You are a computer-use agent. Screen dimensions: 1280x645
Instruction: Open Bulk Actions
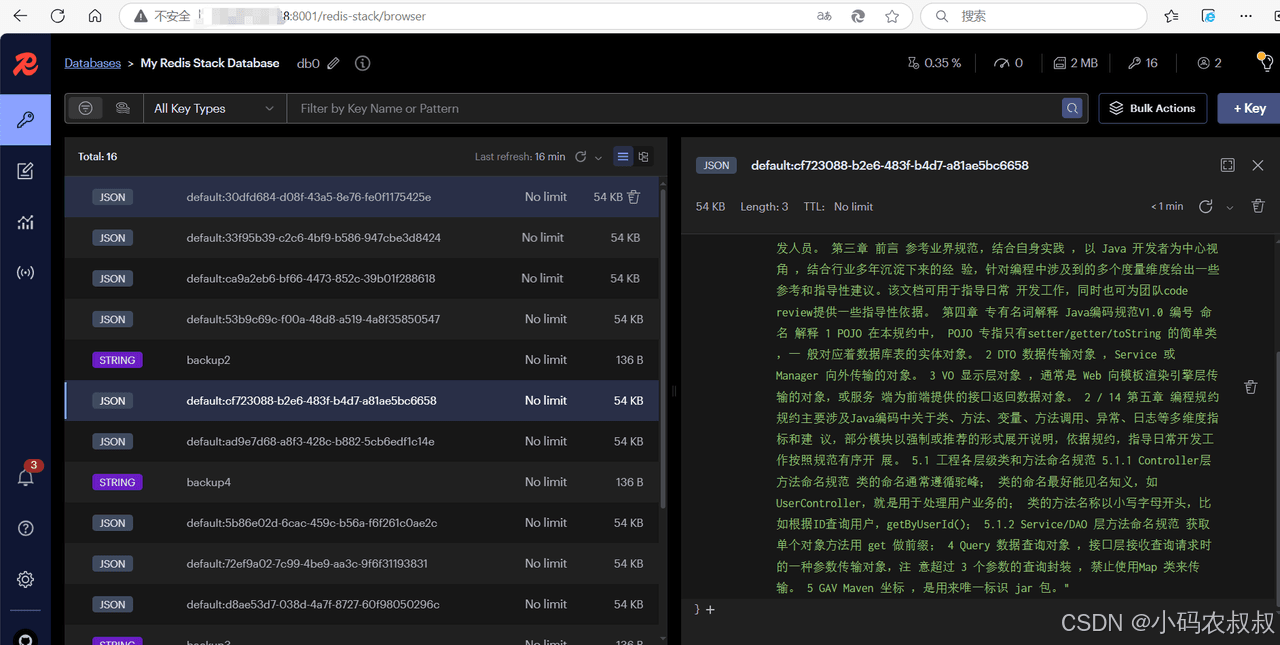[1153, 108]
